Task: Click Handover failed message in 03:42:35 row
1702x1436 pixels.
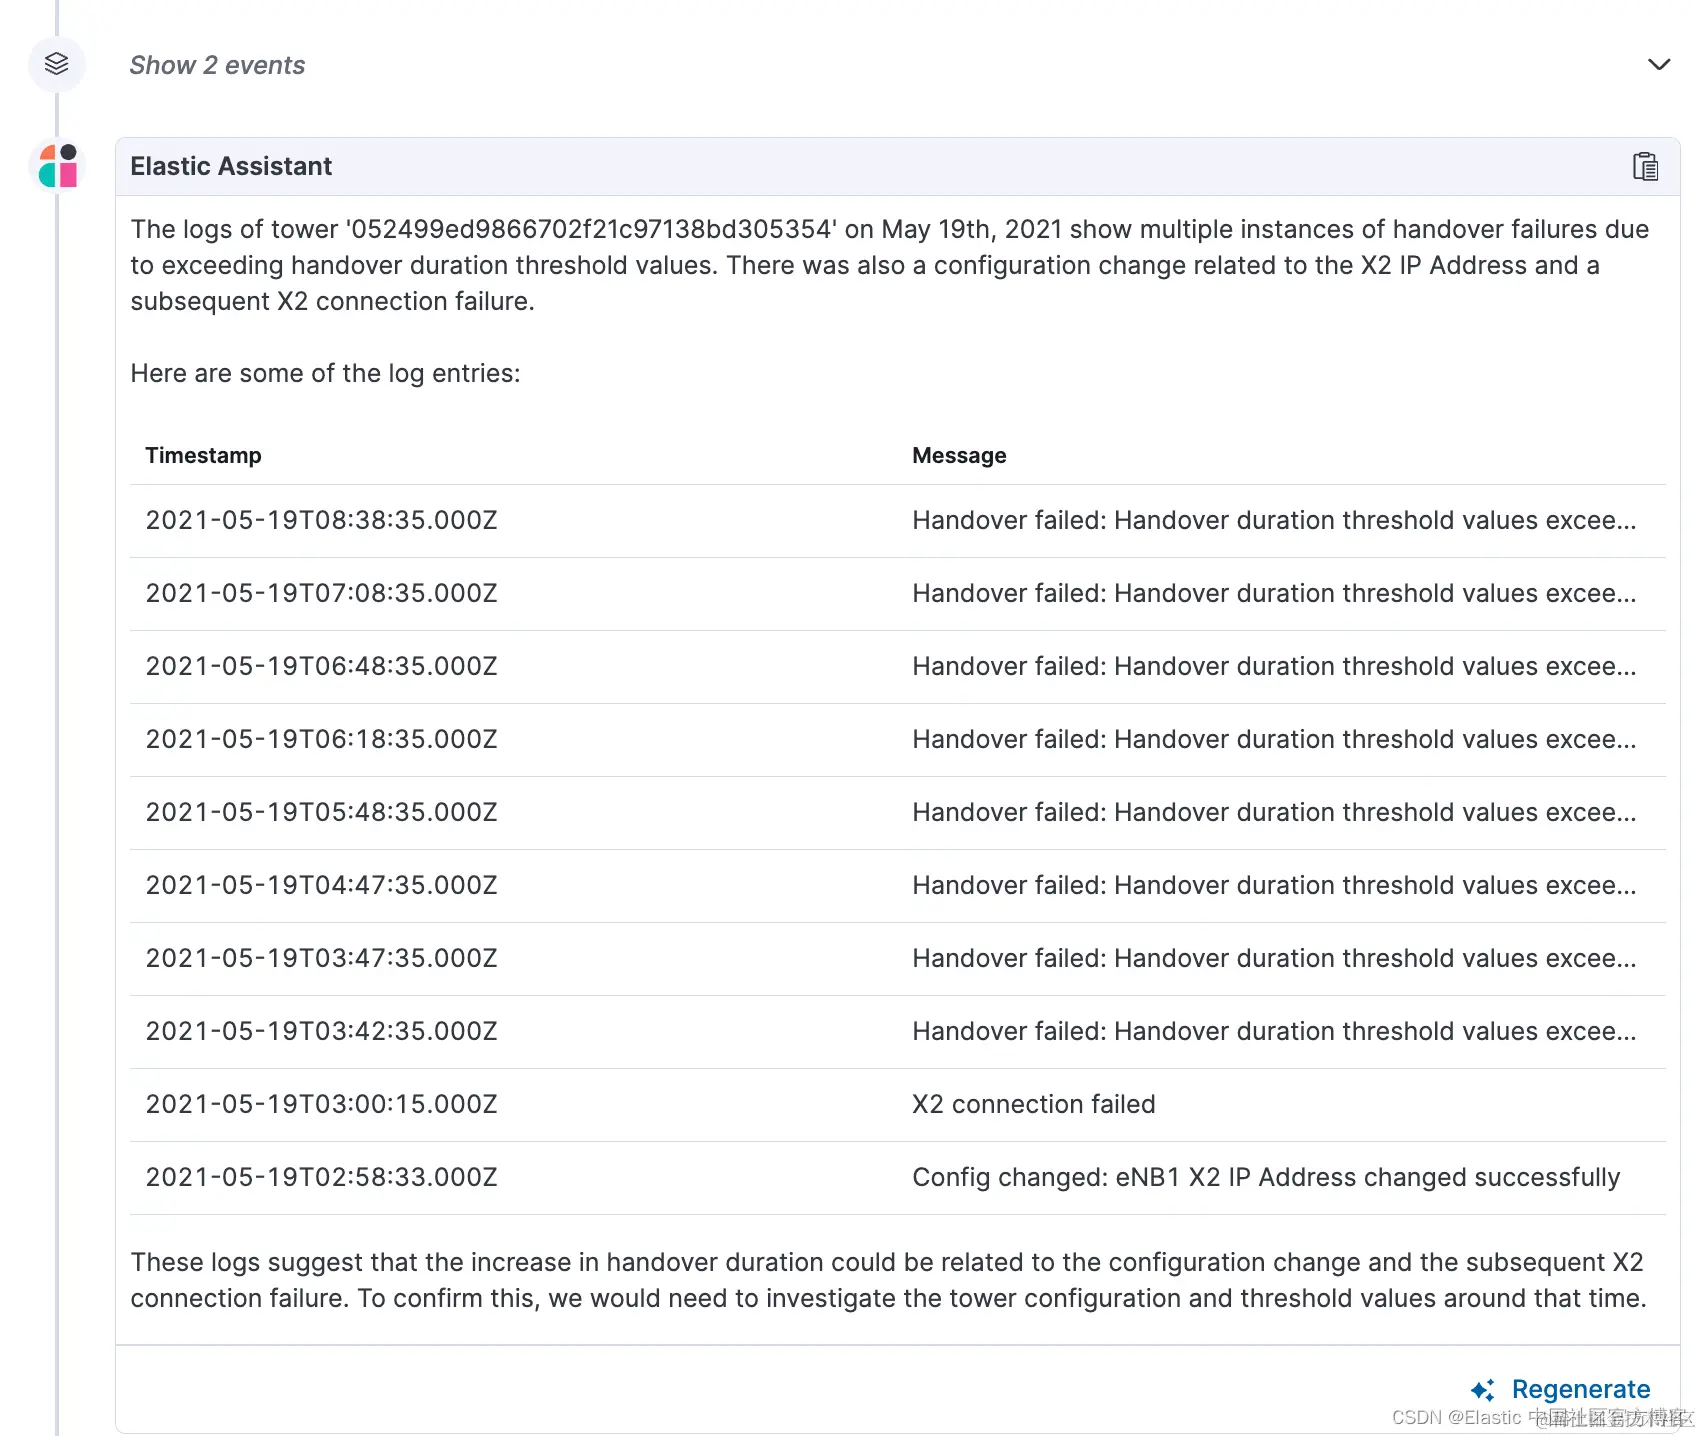Action: pyautogui.click(x=1274, y=1031)
